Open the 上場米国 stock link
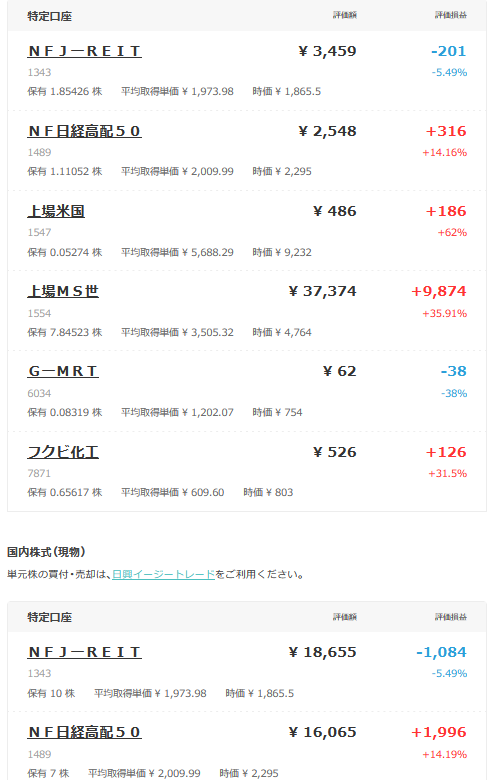 (x=56, y=211)
